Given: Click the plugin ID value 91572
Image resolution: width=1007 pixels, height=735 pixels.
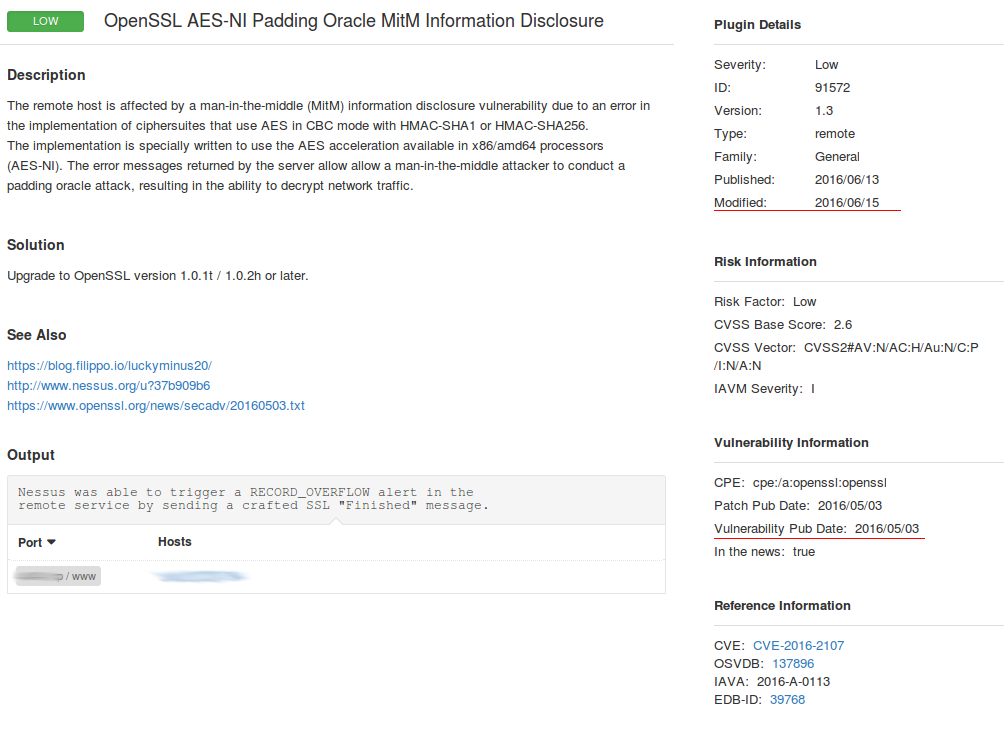Looking at the screenshot, I should click(832, 87).
